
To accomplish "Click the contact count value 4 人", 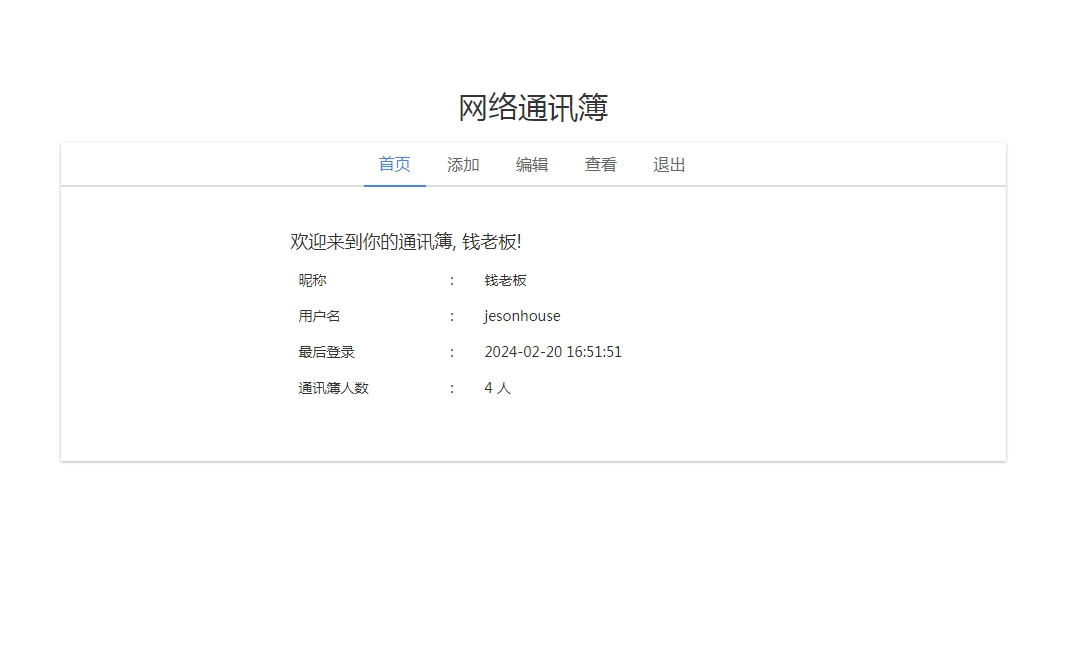I will click(498, 388).
